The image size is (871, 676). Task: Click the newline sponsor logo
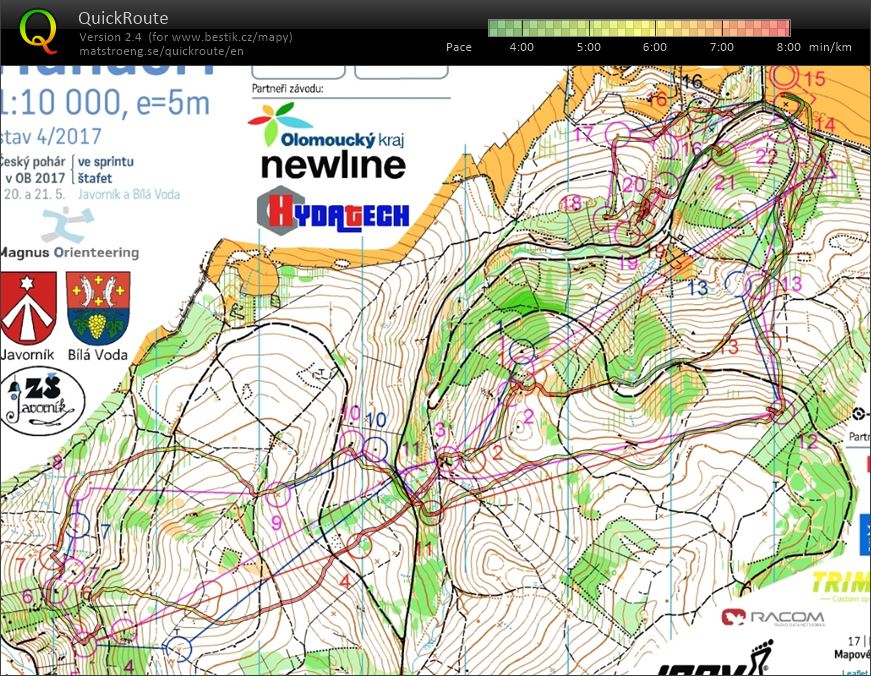tap(333, 166)
